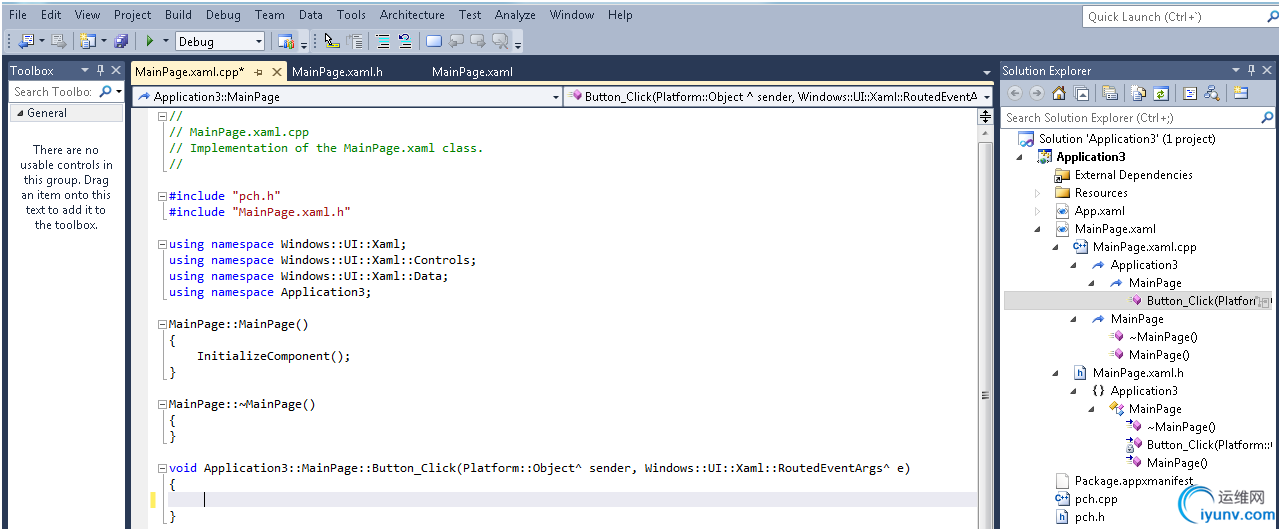Collapse the Application3 project node
Viewport: 1281px width, 531px height.
[x=1020, y=157]
